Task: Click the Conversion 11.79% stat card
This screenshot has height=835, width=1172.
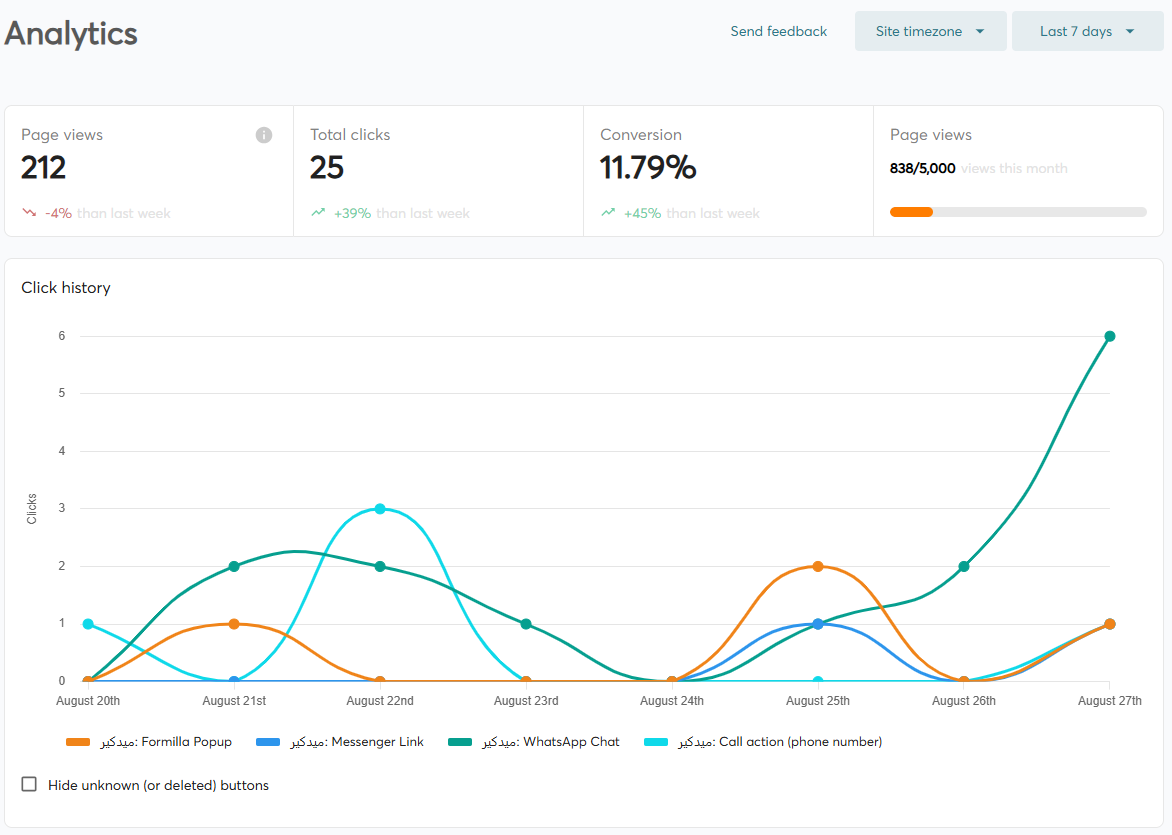Action: coord(728,170)
